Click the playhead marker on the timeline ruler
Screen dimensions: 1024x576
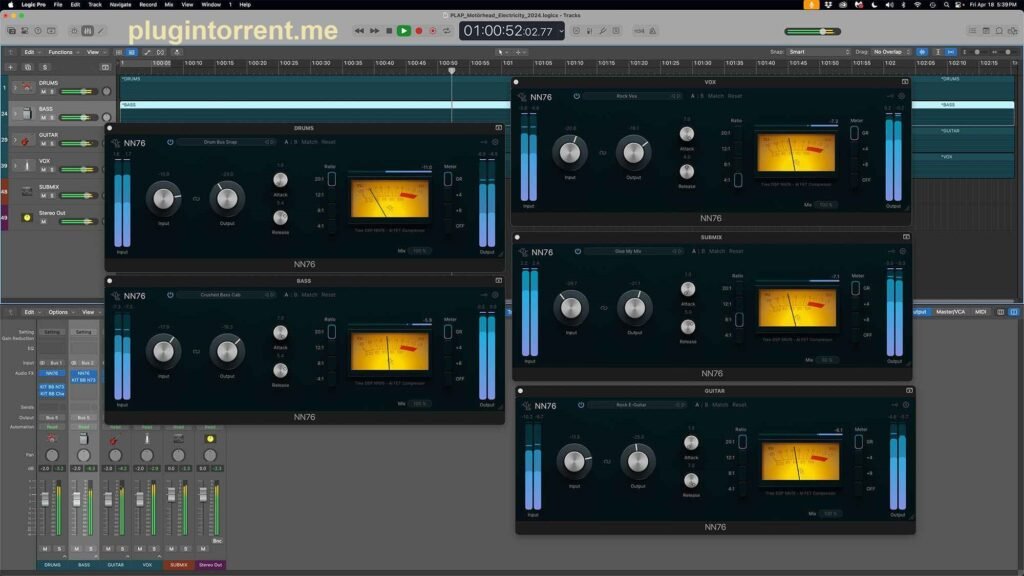pos(451,71)
